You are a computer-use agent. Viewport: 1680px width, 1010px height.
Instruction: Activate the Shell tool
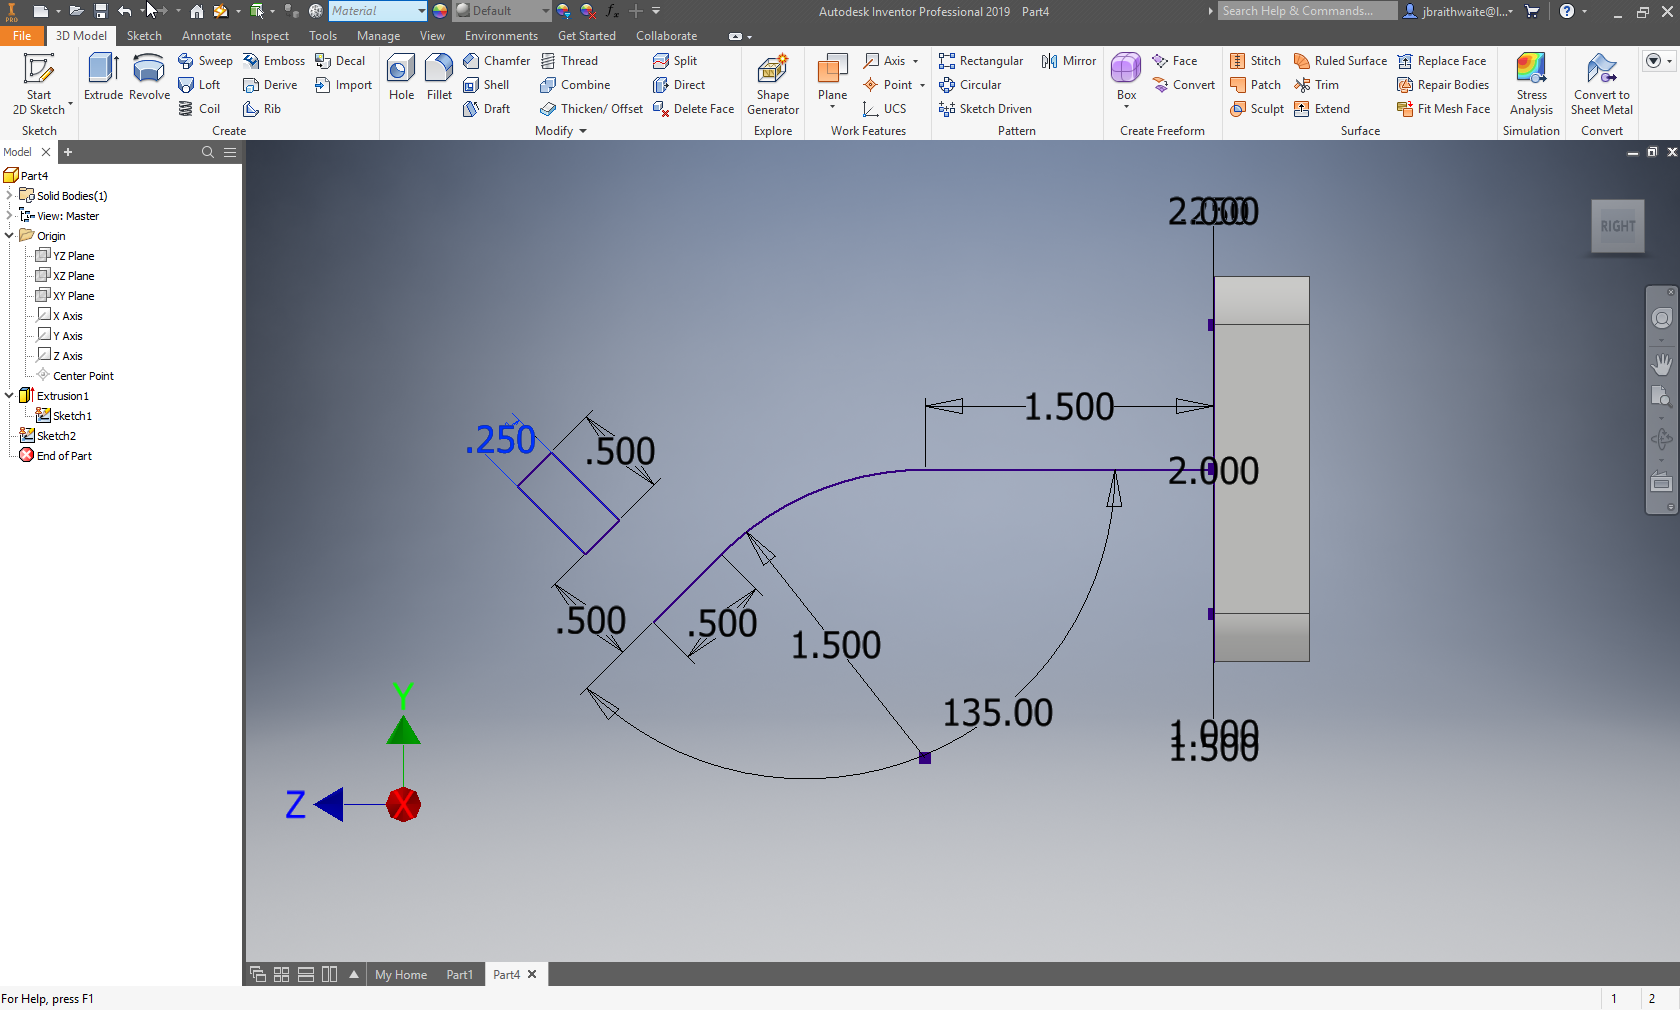pos(486,85)
